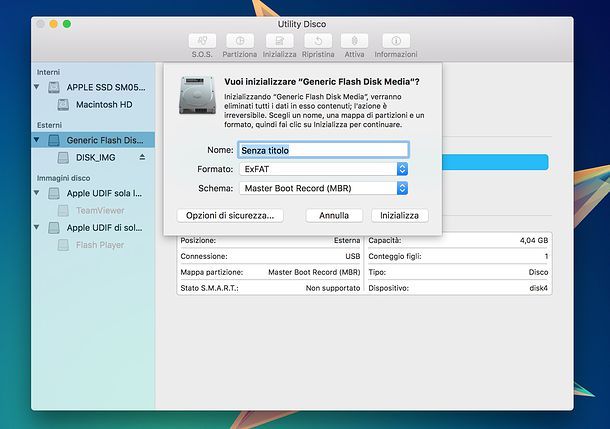Select APPLE SSD SM05 in the sidebar

pos(106,88)
